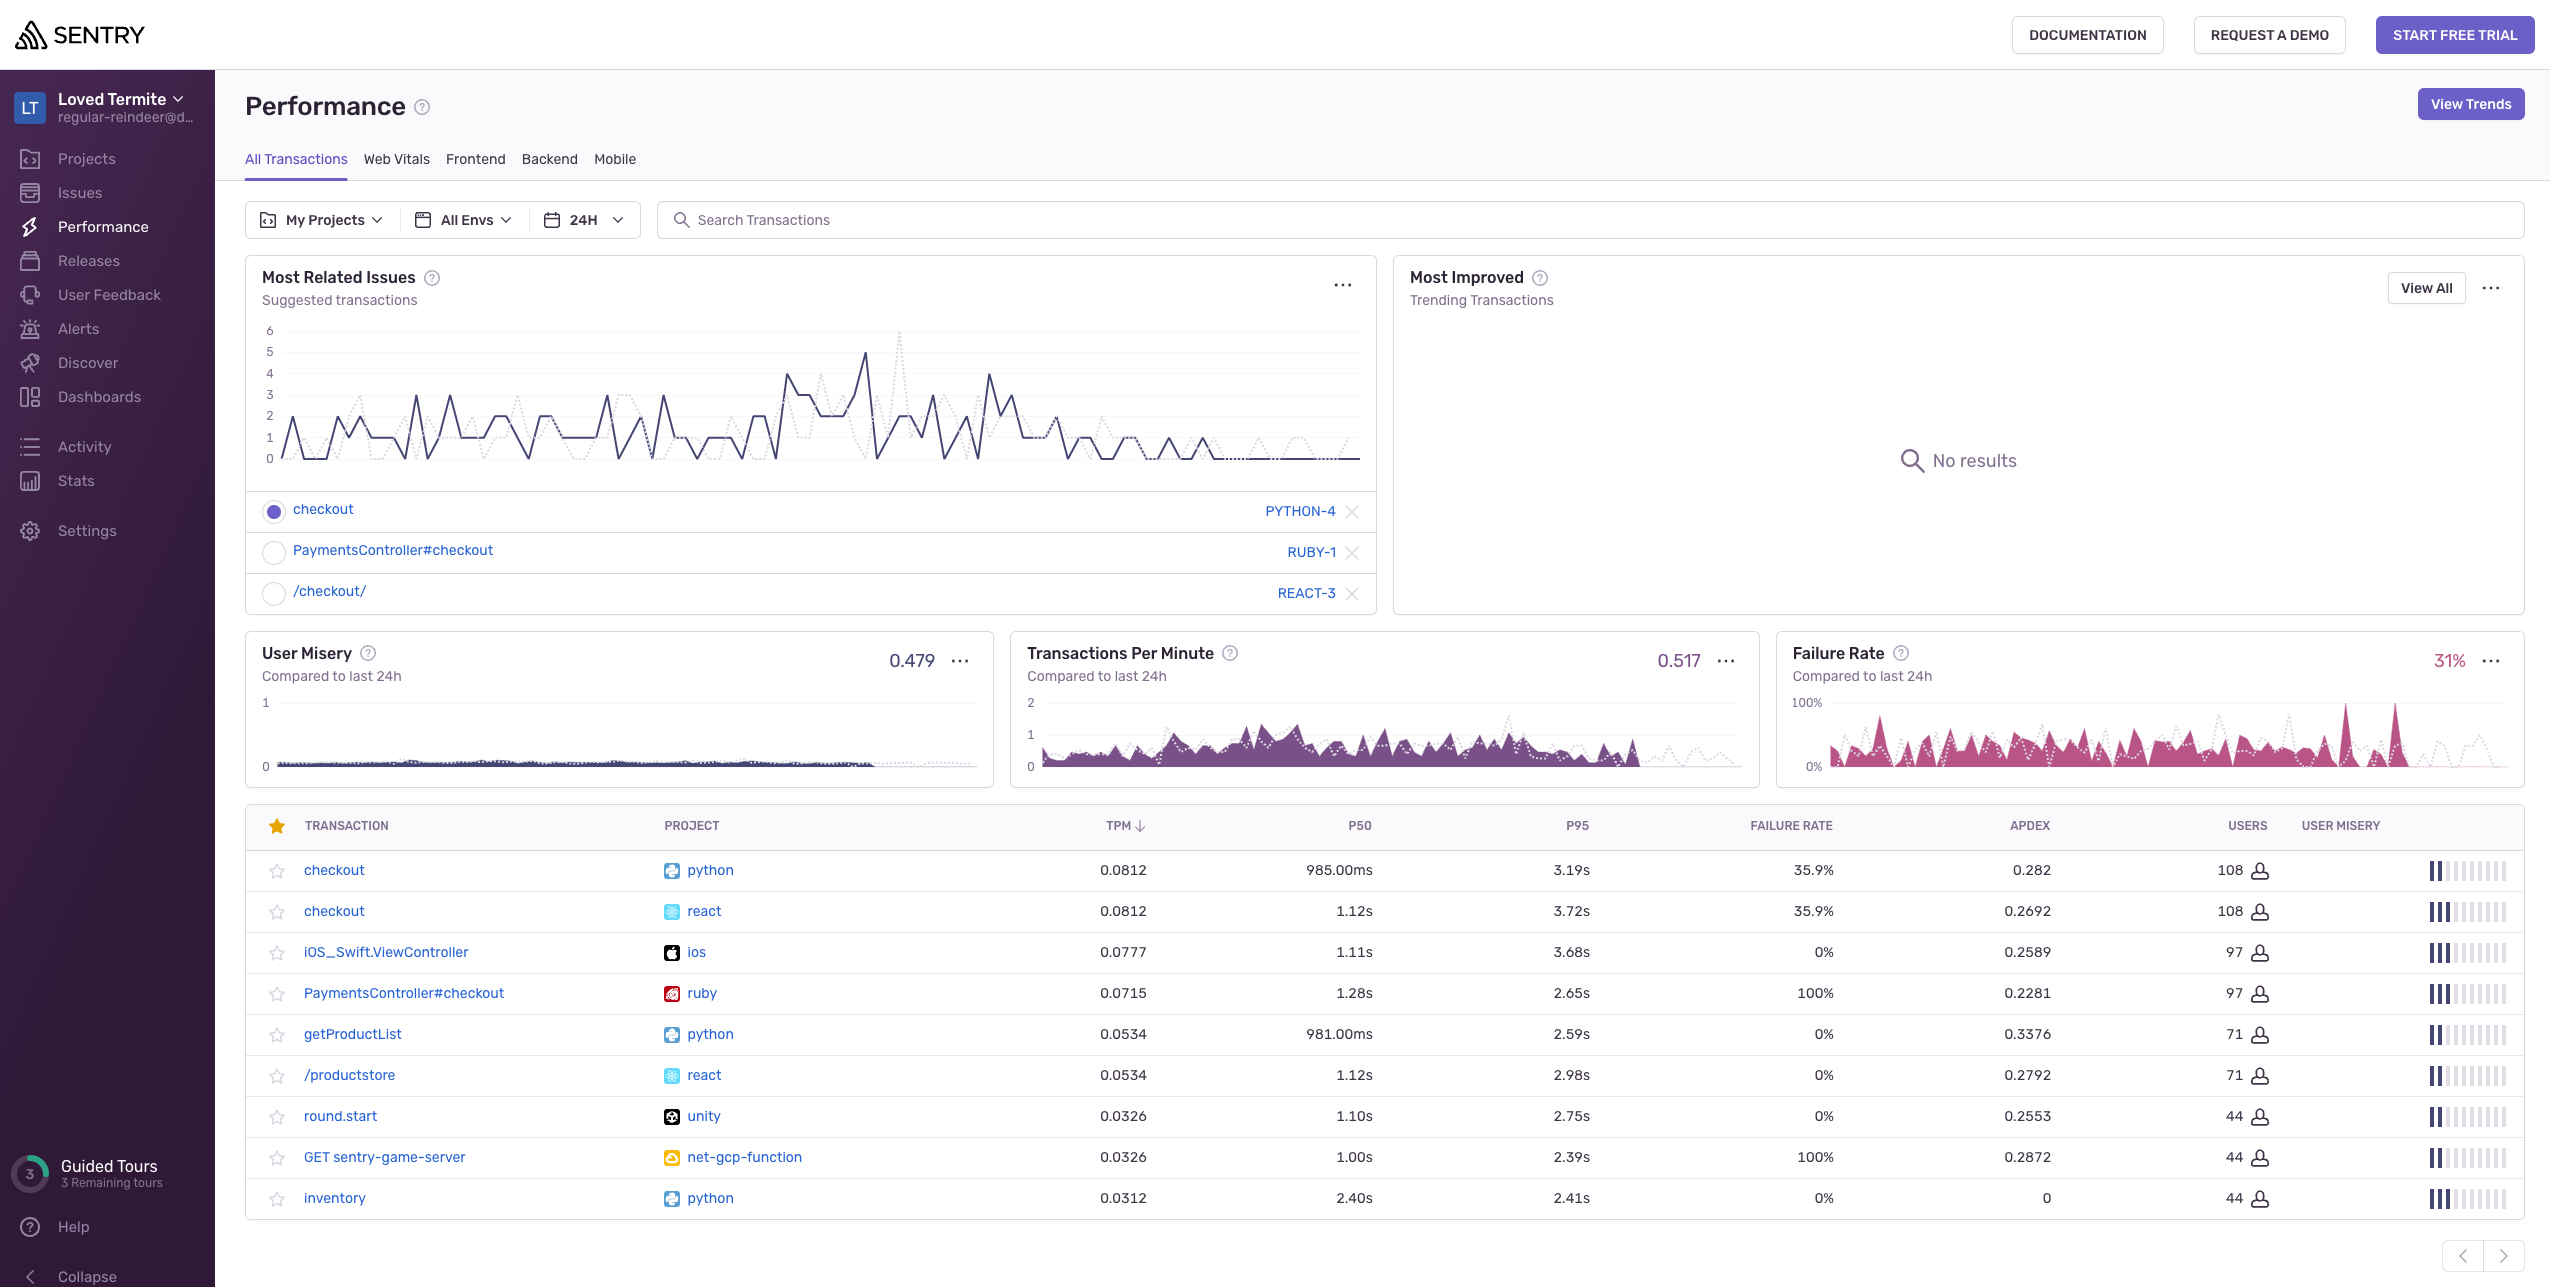
Task: Open the 24H time range dropdown
Action: pyautogui.click(x=584, y=220)
